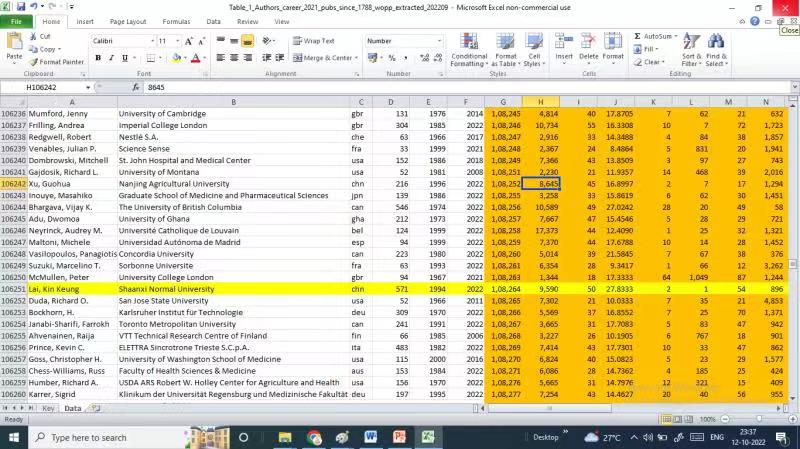
Task: Open the Calibri font name dropdown
Action: point(148,41)
